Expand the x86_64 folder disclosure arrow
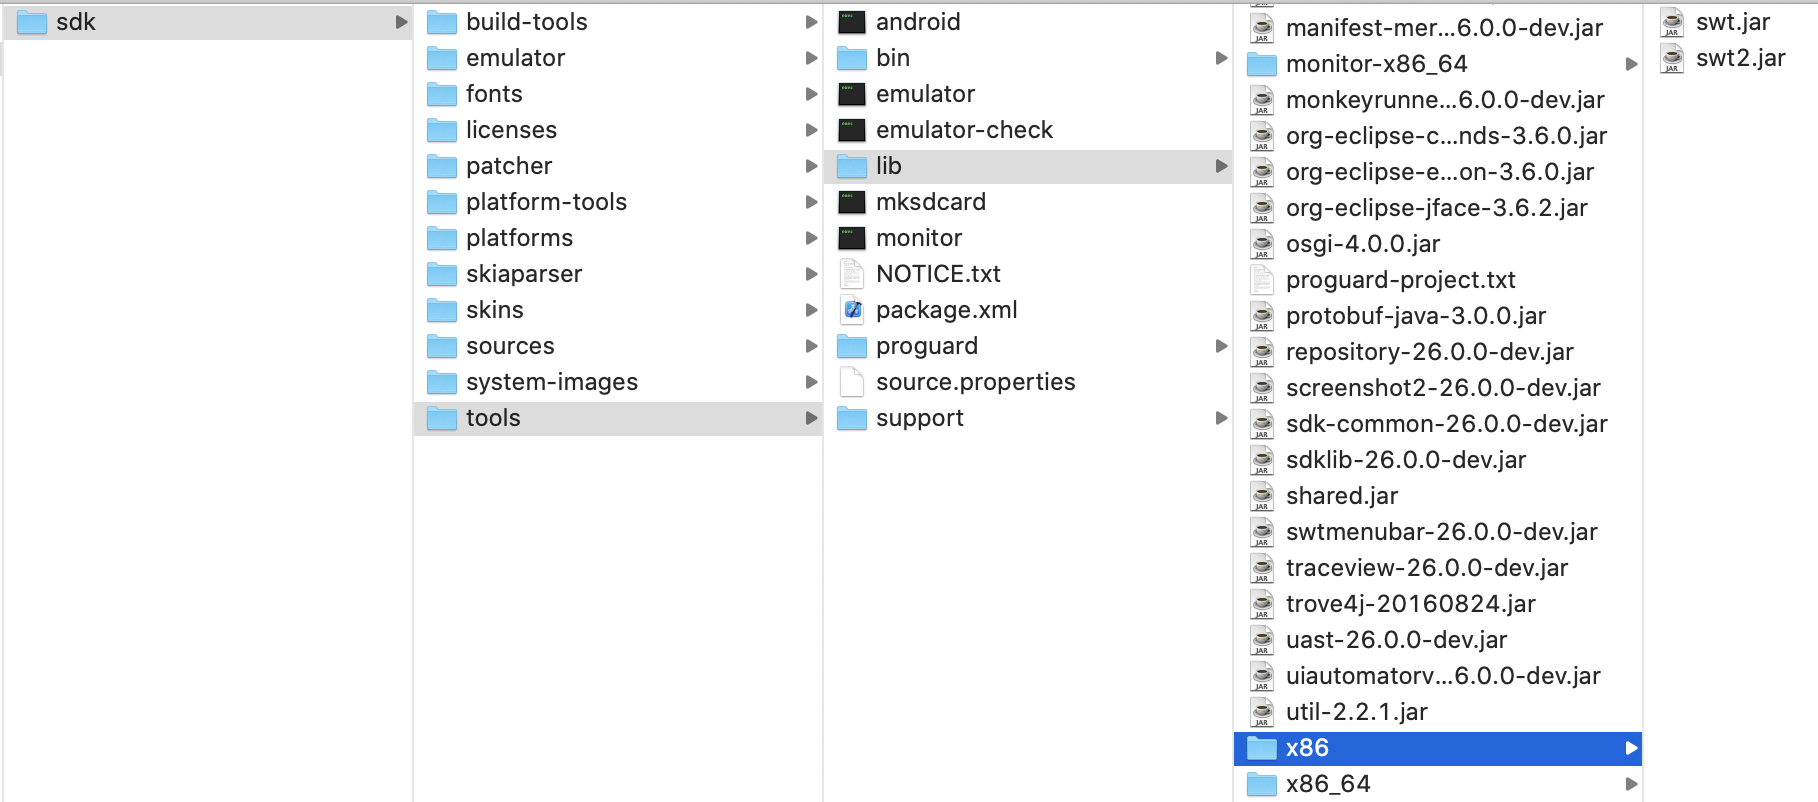1818x802 pixels. (x=1631, y=784)
